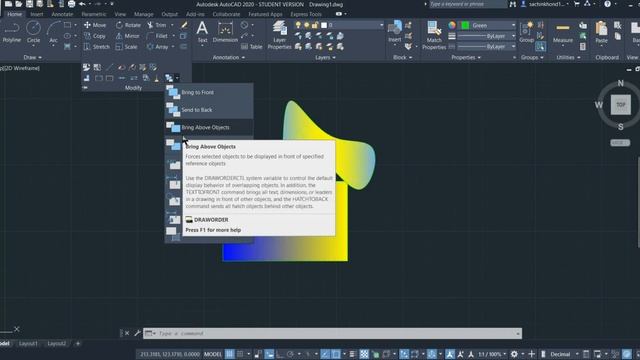Select the Dimension tool
Screen dimensions: 640x360
[225, 32]
